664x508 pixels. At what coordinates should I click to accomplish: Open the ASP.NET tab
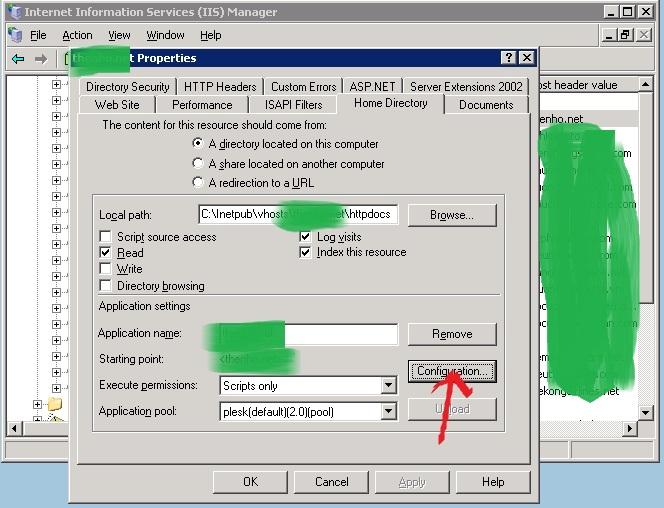click(372, 87)
